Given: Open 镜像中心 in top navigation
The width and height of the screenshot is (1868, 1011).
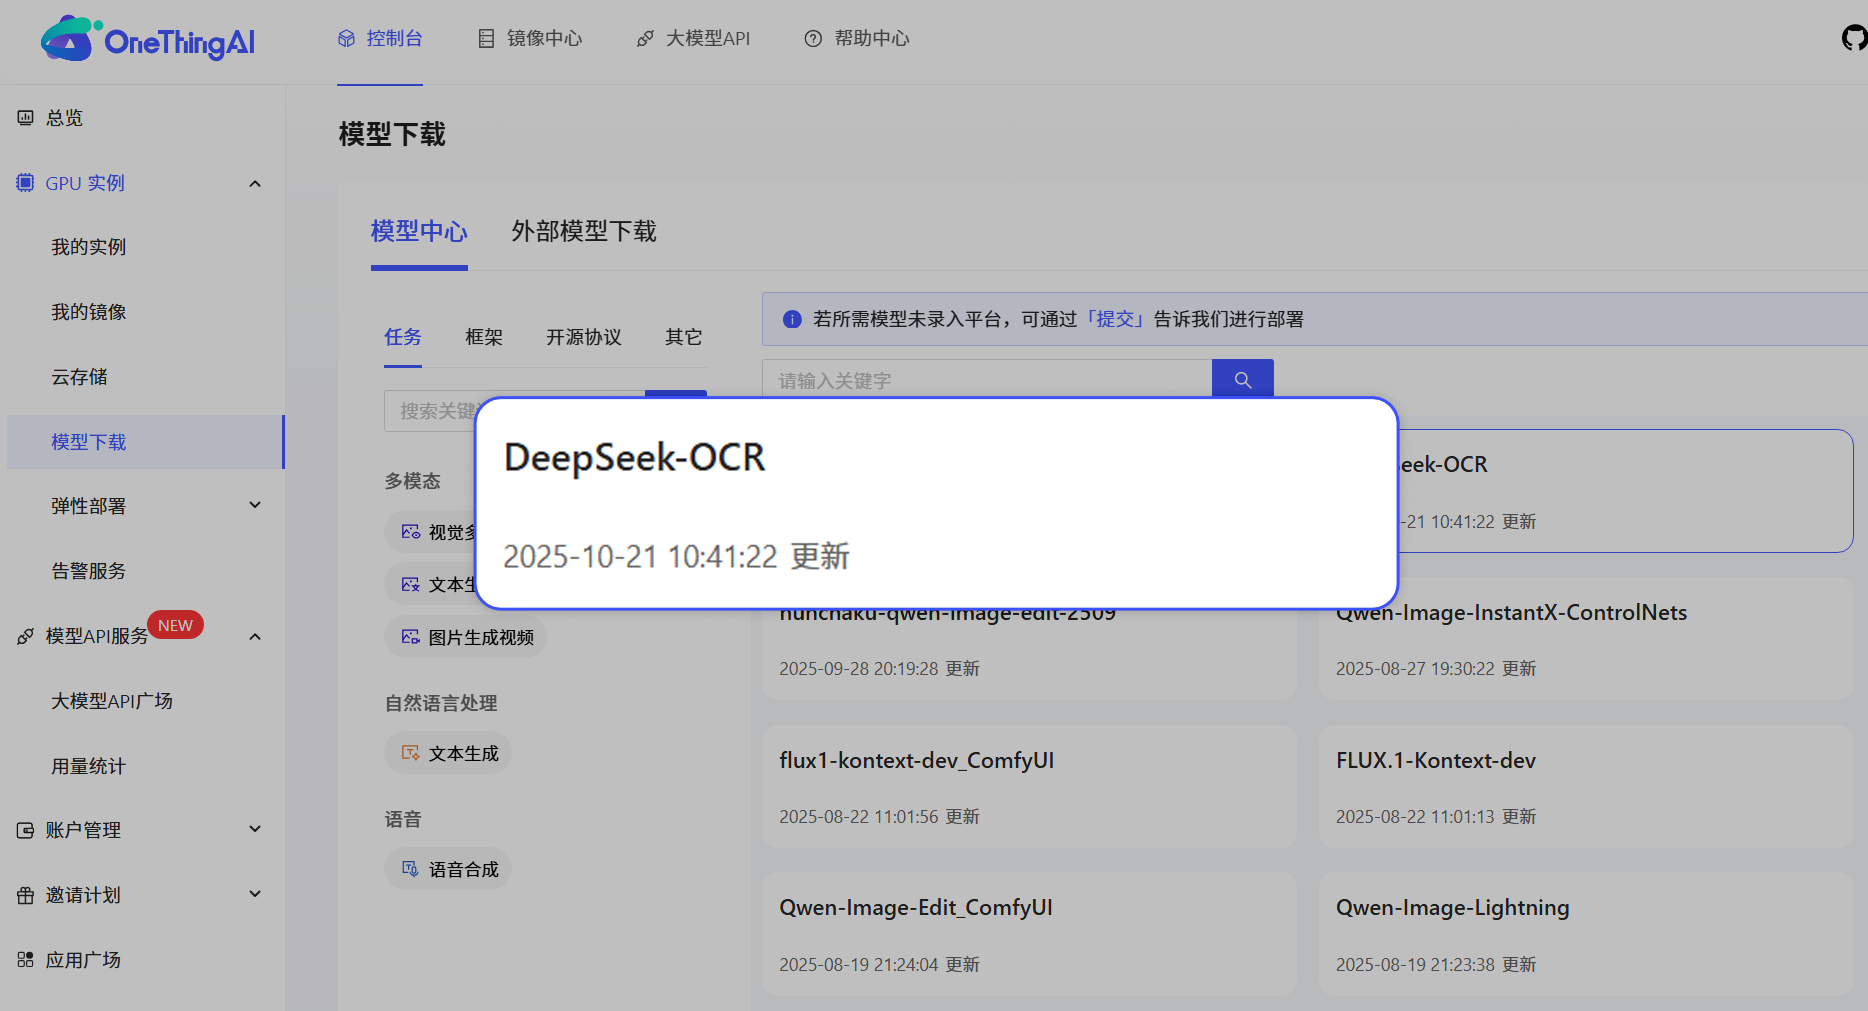Looking at the screenshot, I should coord(530,39).
